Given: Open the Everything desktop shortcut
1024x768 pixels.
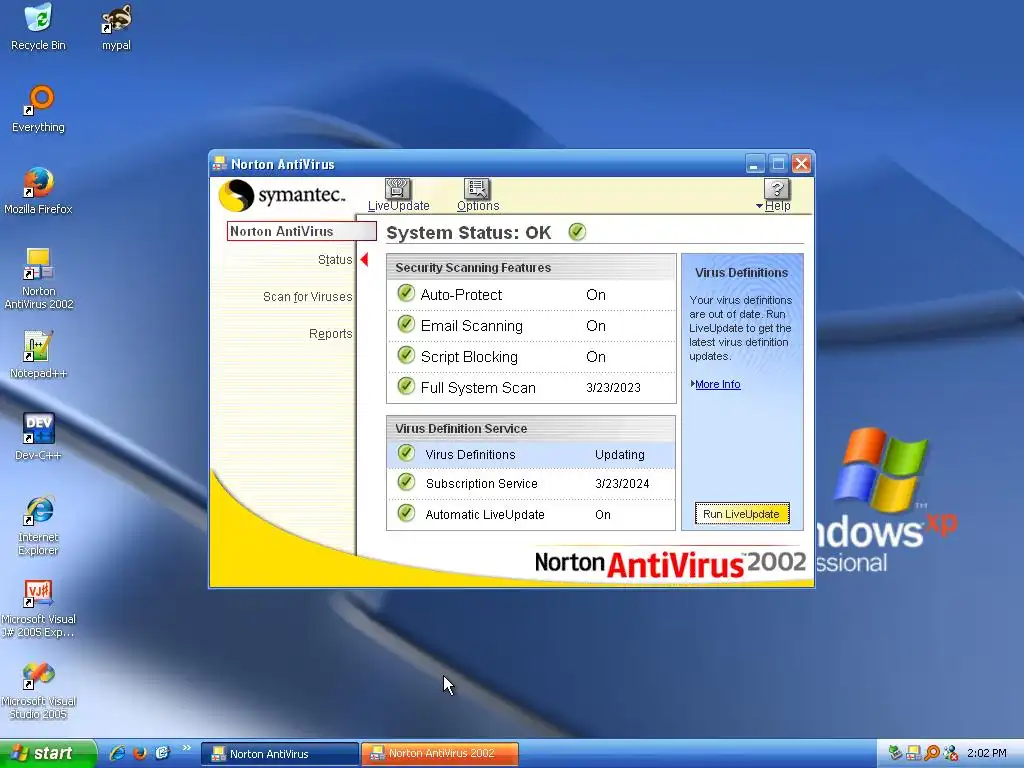Looking at the screenshot, I should [x=39, y=109].
